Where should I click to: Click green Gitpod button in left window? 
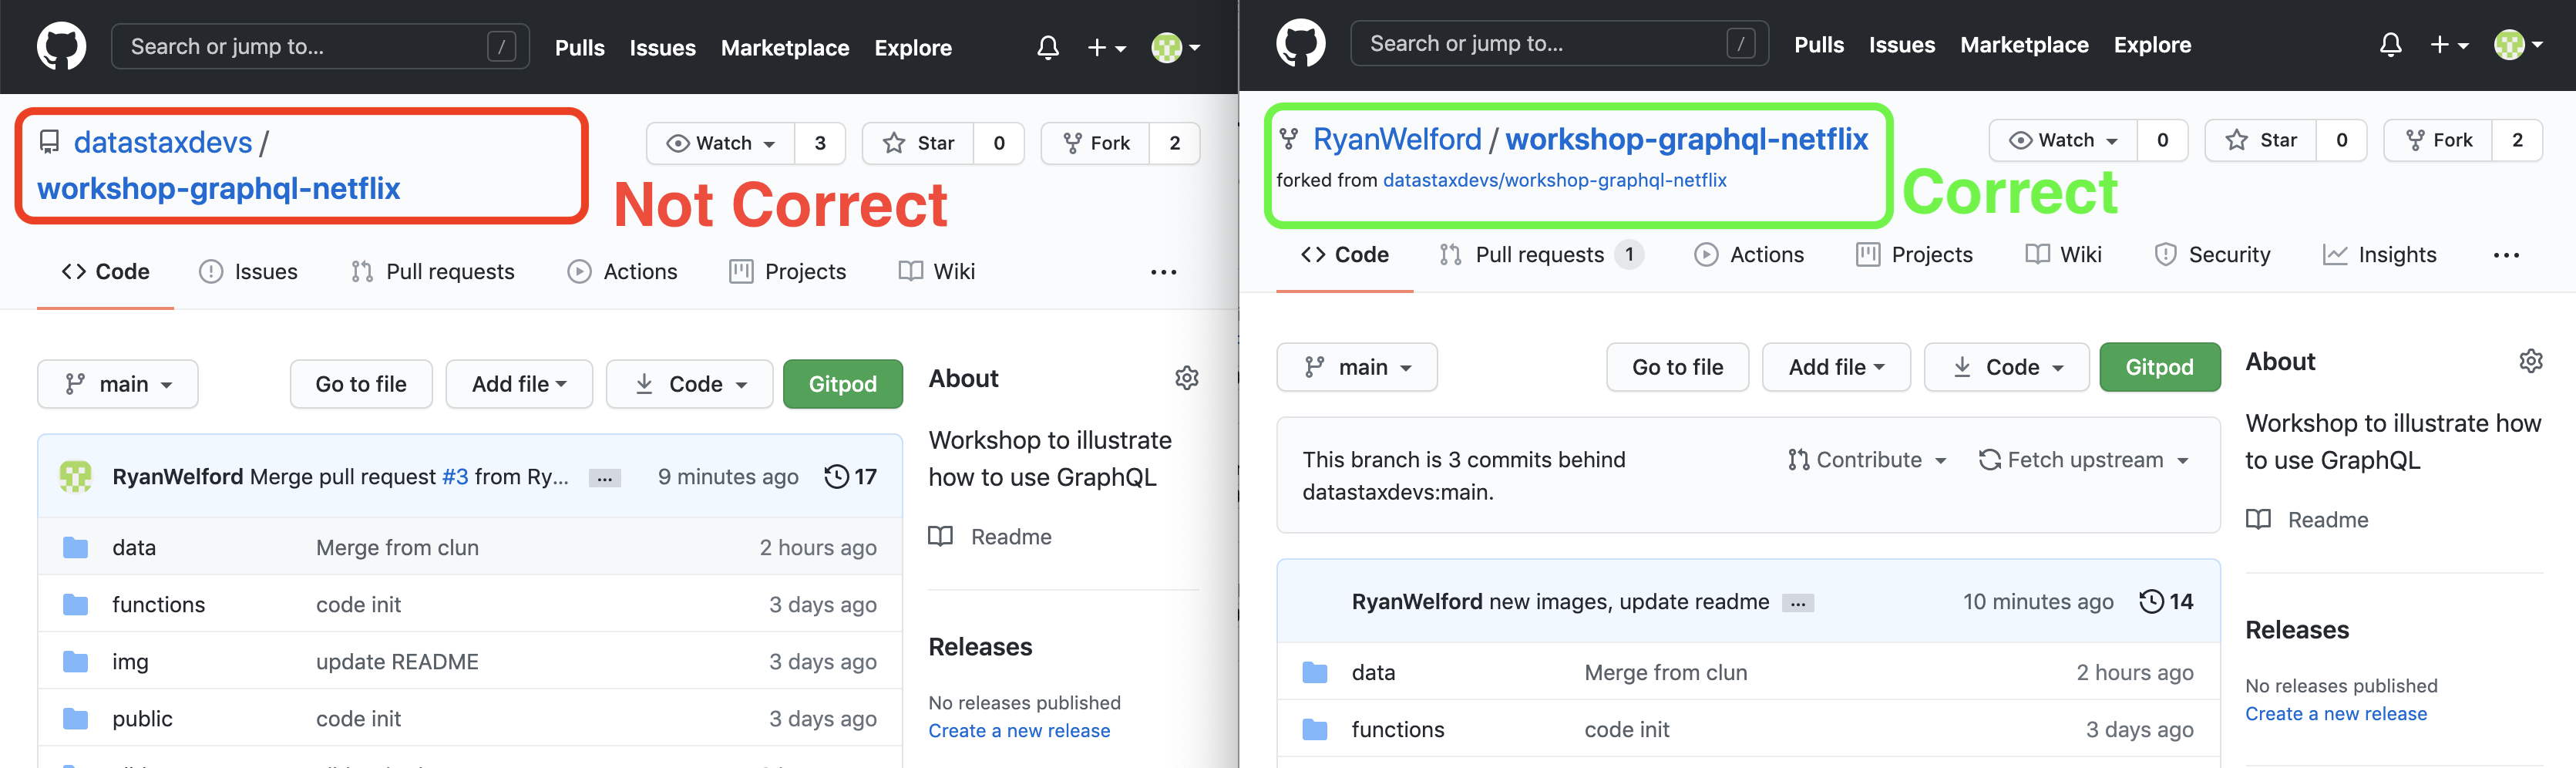[x=843, y=384]
